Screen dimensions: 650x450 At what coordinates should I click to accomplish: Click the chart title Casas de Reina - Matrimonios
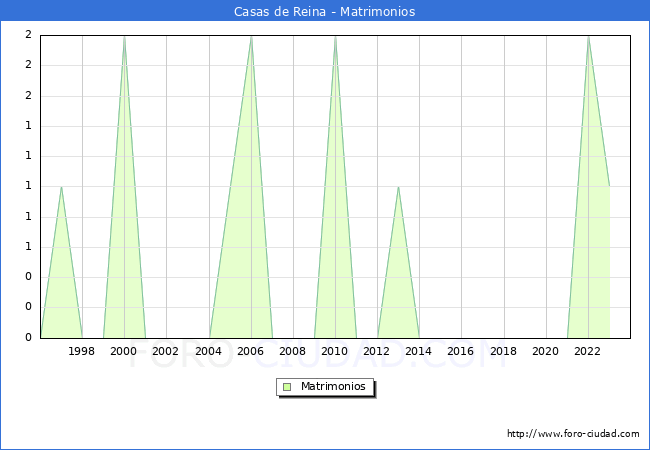point(324,11)
